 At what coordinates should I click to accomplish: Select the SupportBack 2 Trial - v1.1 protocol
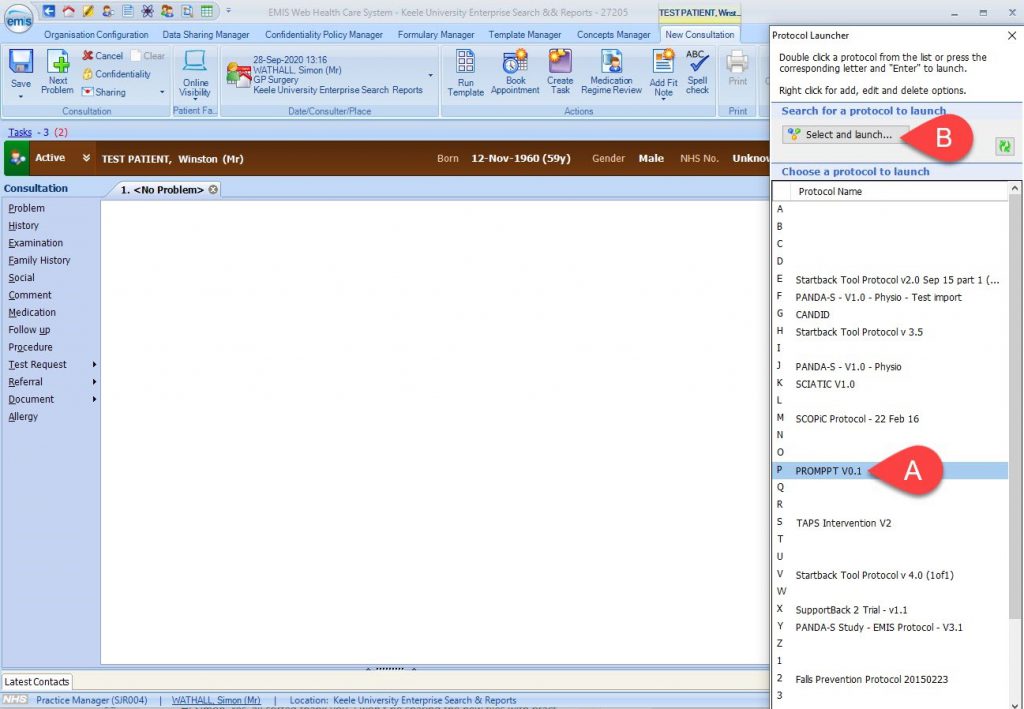pyautogui.click(x=889, y=610)
